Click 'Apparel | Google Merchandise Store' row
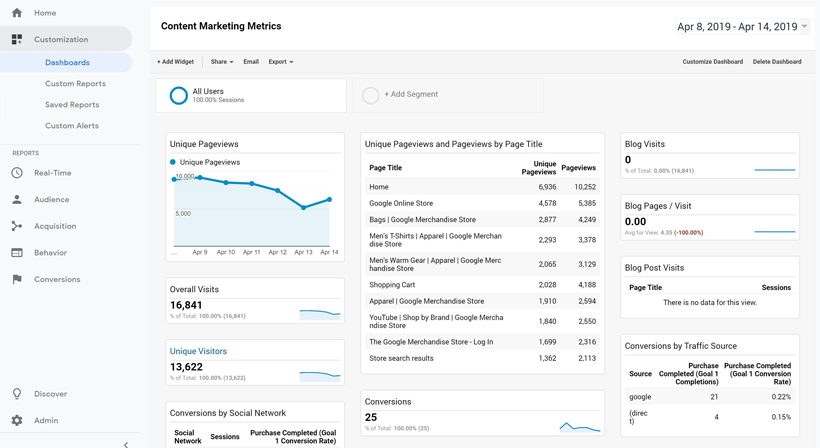Screen dimensions: 820x448 tap(482, 301)
